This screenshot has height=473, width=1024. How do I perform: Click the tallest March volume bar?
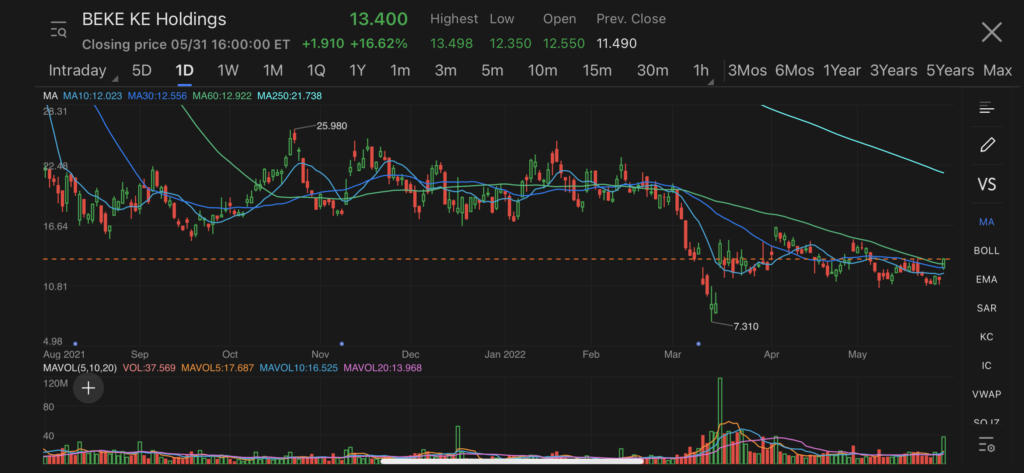point(720,421)
